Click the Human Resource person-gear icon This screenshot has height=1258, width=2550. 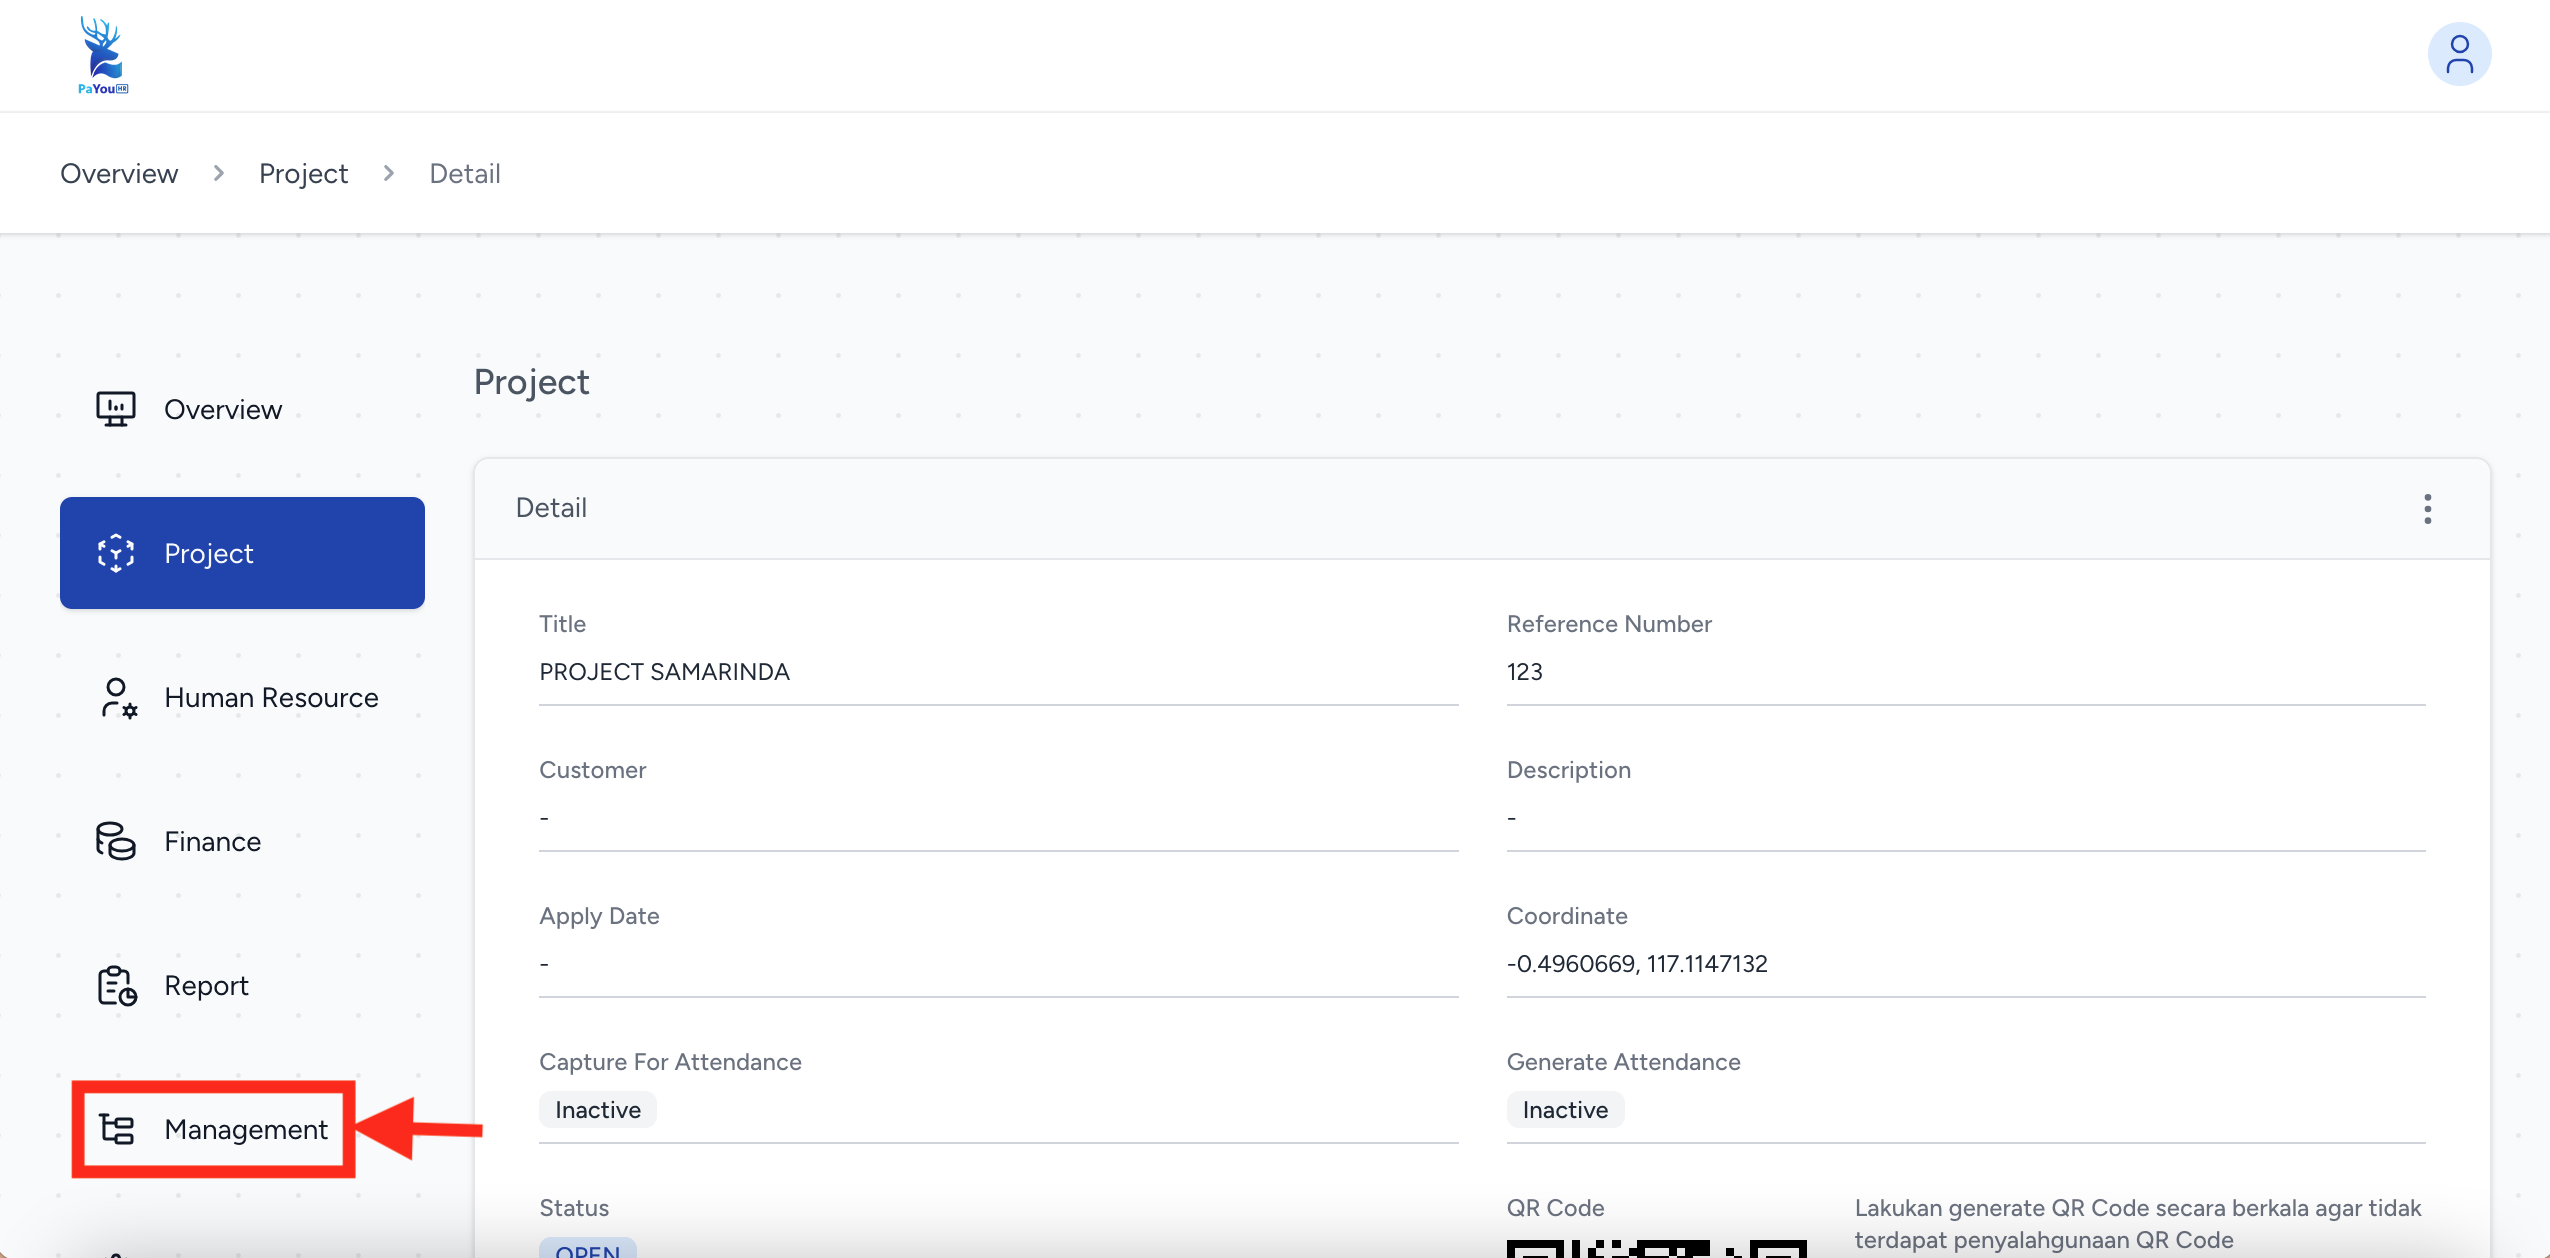[x=118, y=698]
